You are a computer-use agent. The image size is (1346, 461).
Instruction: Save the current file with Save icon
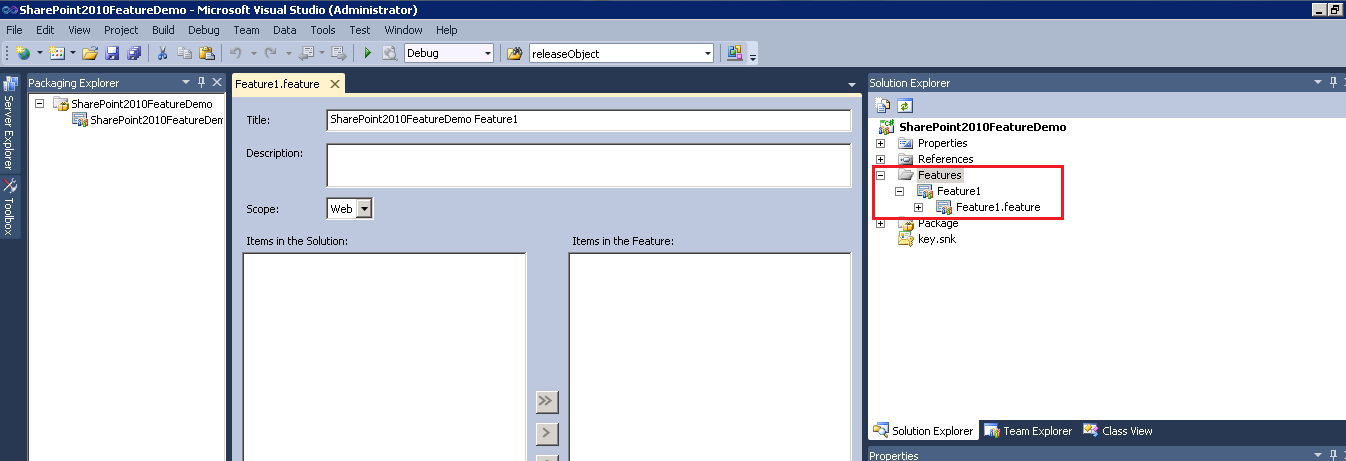point(112,53)
